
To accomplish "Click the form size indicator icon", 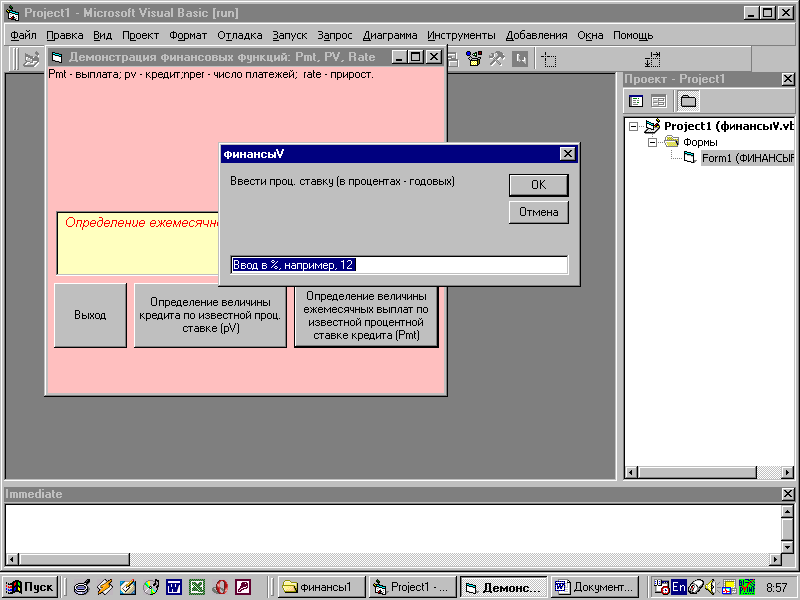I will click(653, 60).
